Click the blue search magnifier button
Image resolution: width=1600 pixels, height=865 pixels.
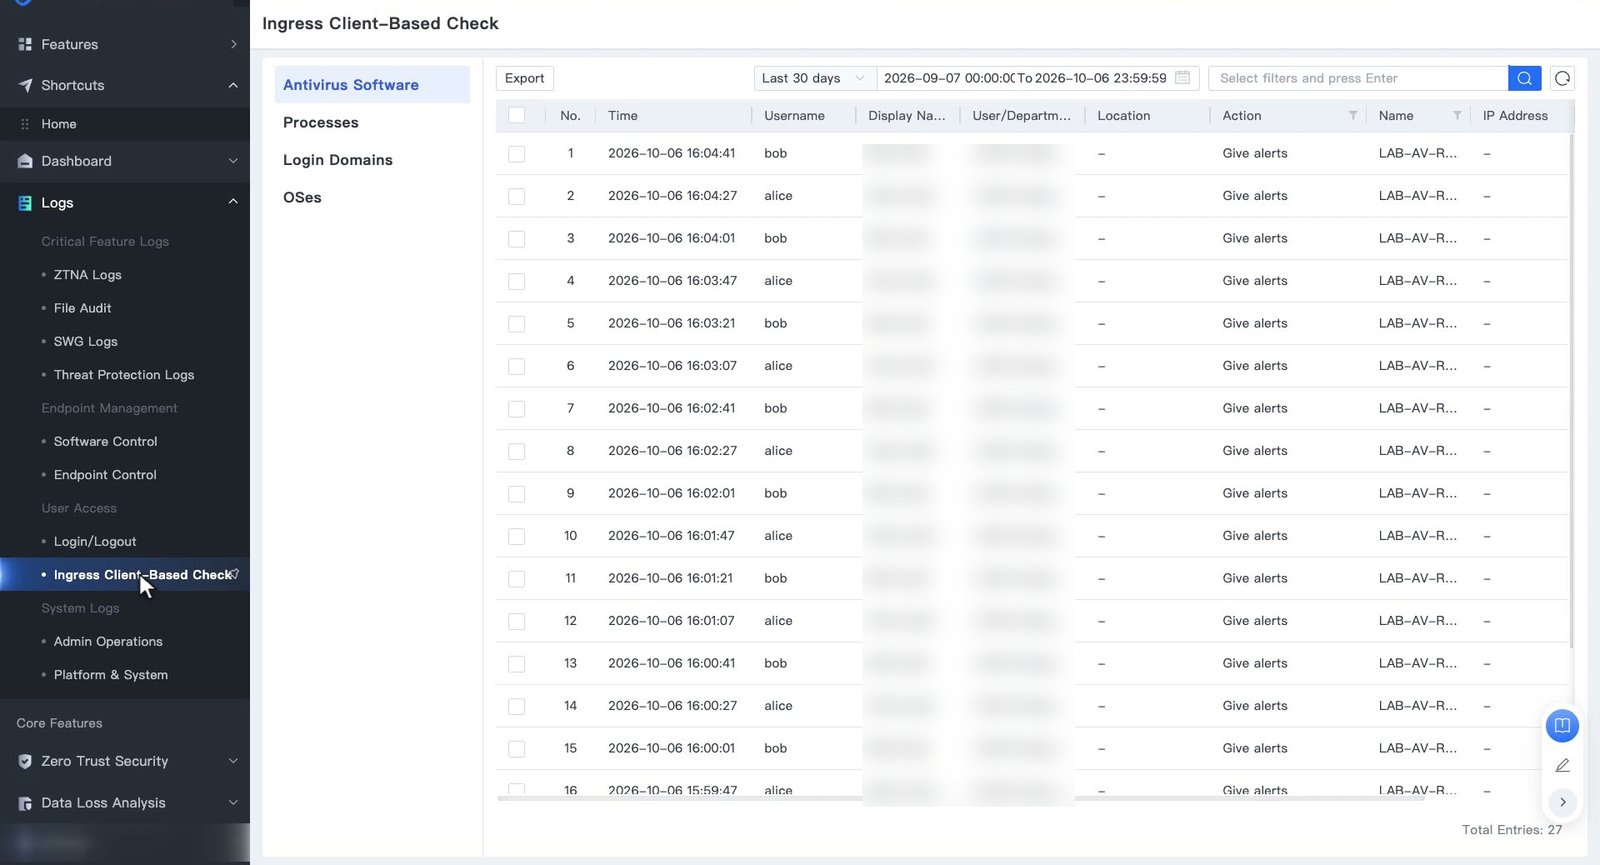(x=1524, y=78)
